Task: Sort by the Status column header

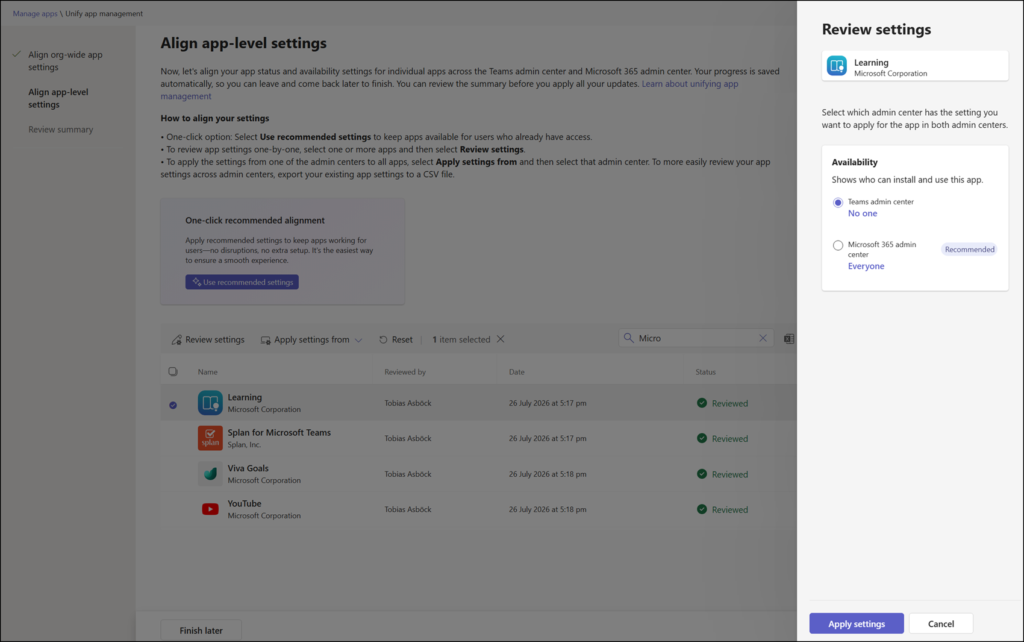Action: [x=705, y=372]
